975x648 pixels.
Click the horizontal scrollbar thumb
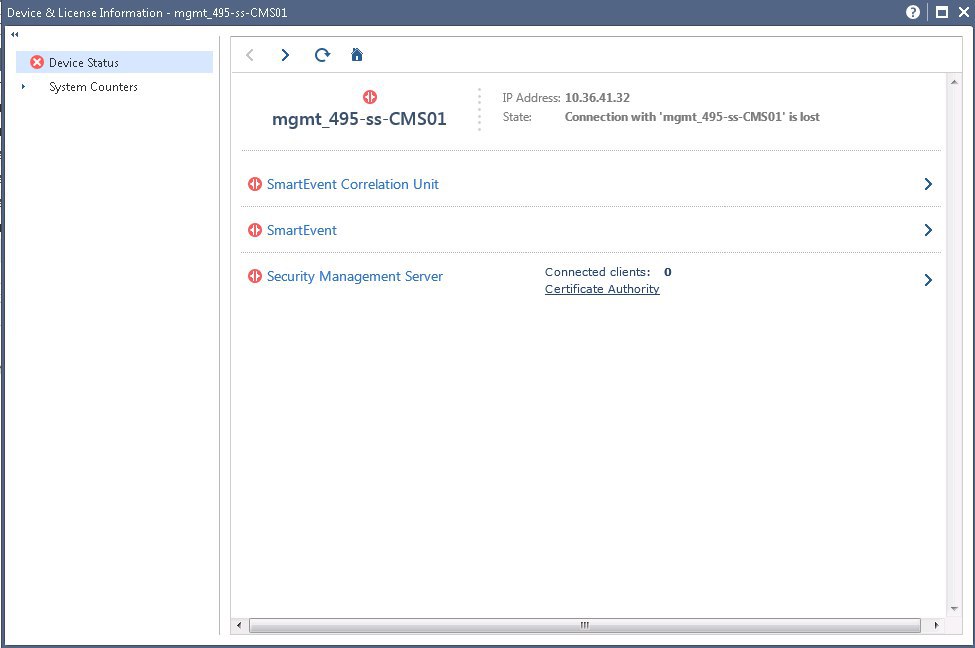point(585,625)
